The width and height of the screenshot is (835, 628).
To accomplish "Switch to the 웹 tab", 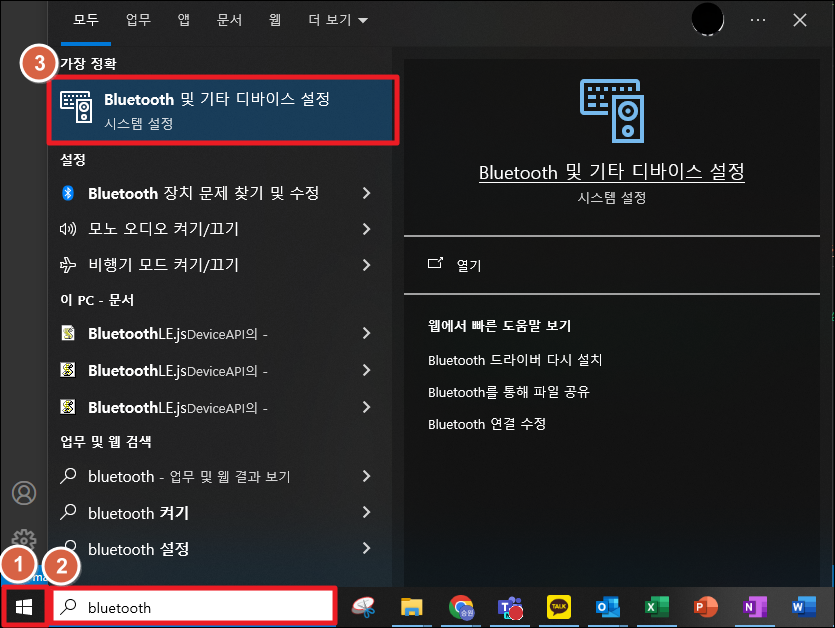I will pyautogui.click(x=275, y=20).
